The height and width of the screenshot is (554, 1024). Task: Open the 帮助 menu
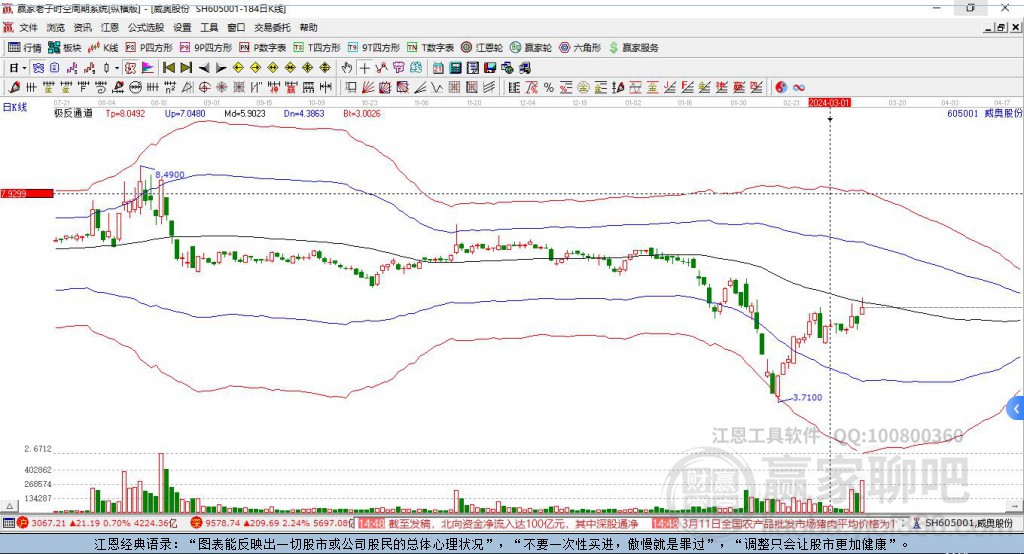click(x=308, y=27)
